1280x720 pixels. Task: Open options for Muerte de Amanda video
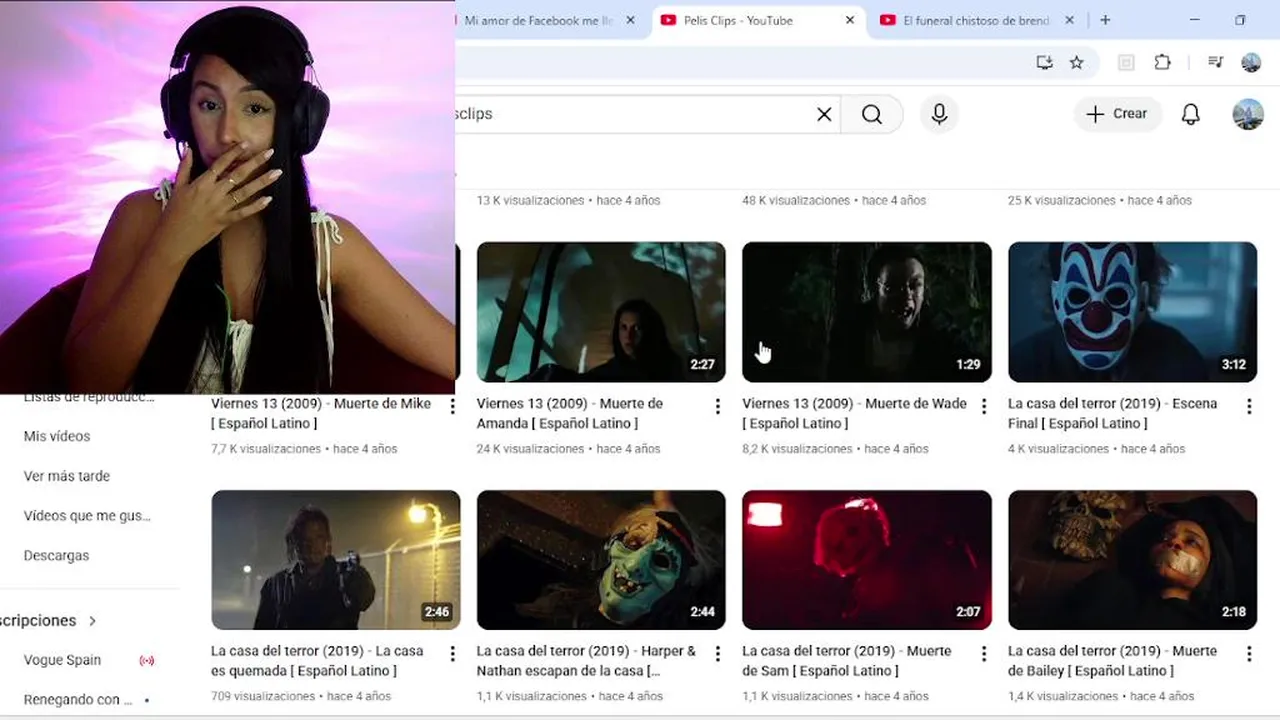[x=717, y=406]
